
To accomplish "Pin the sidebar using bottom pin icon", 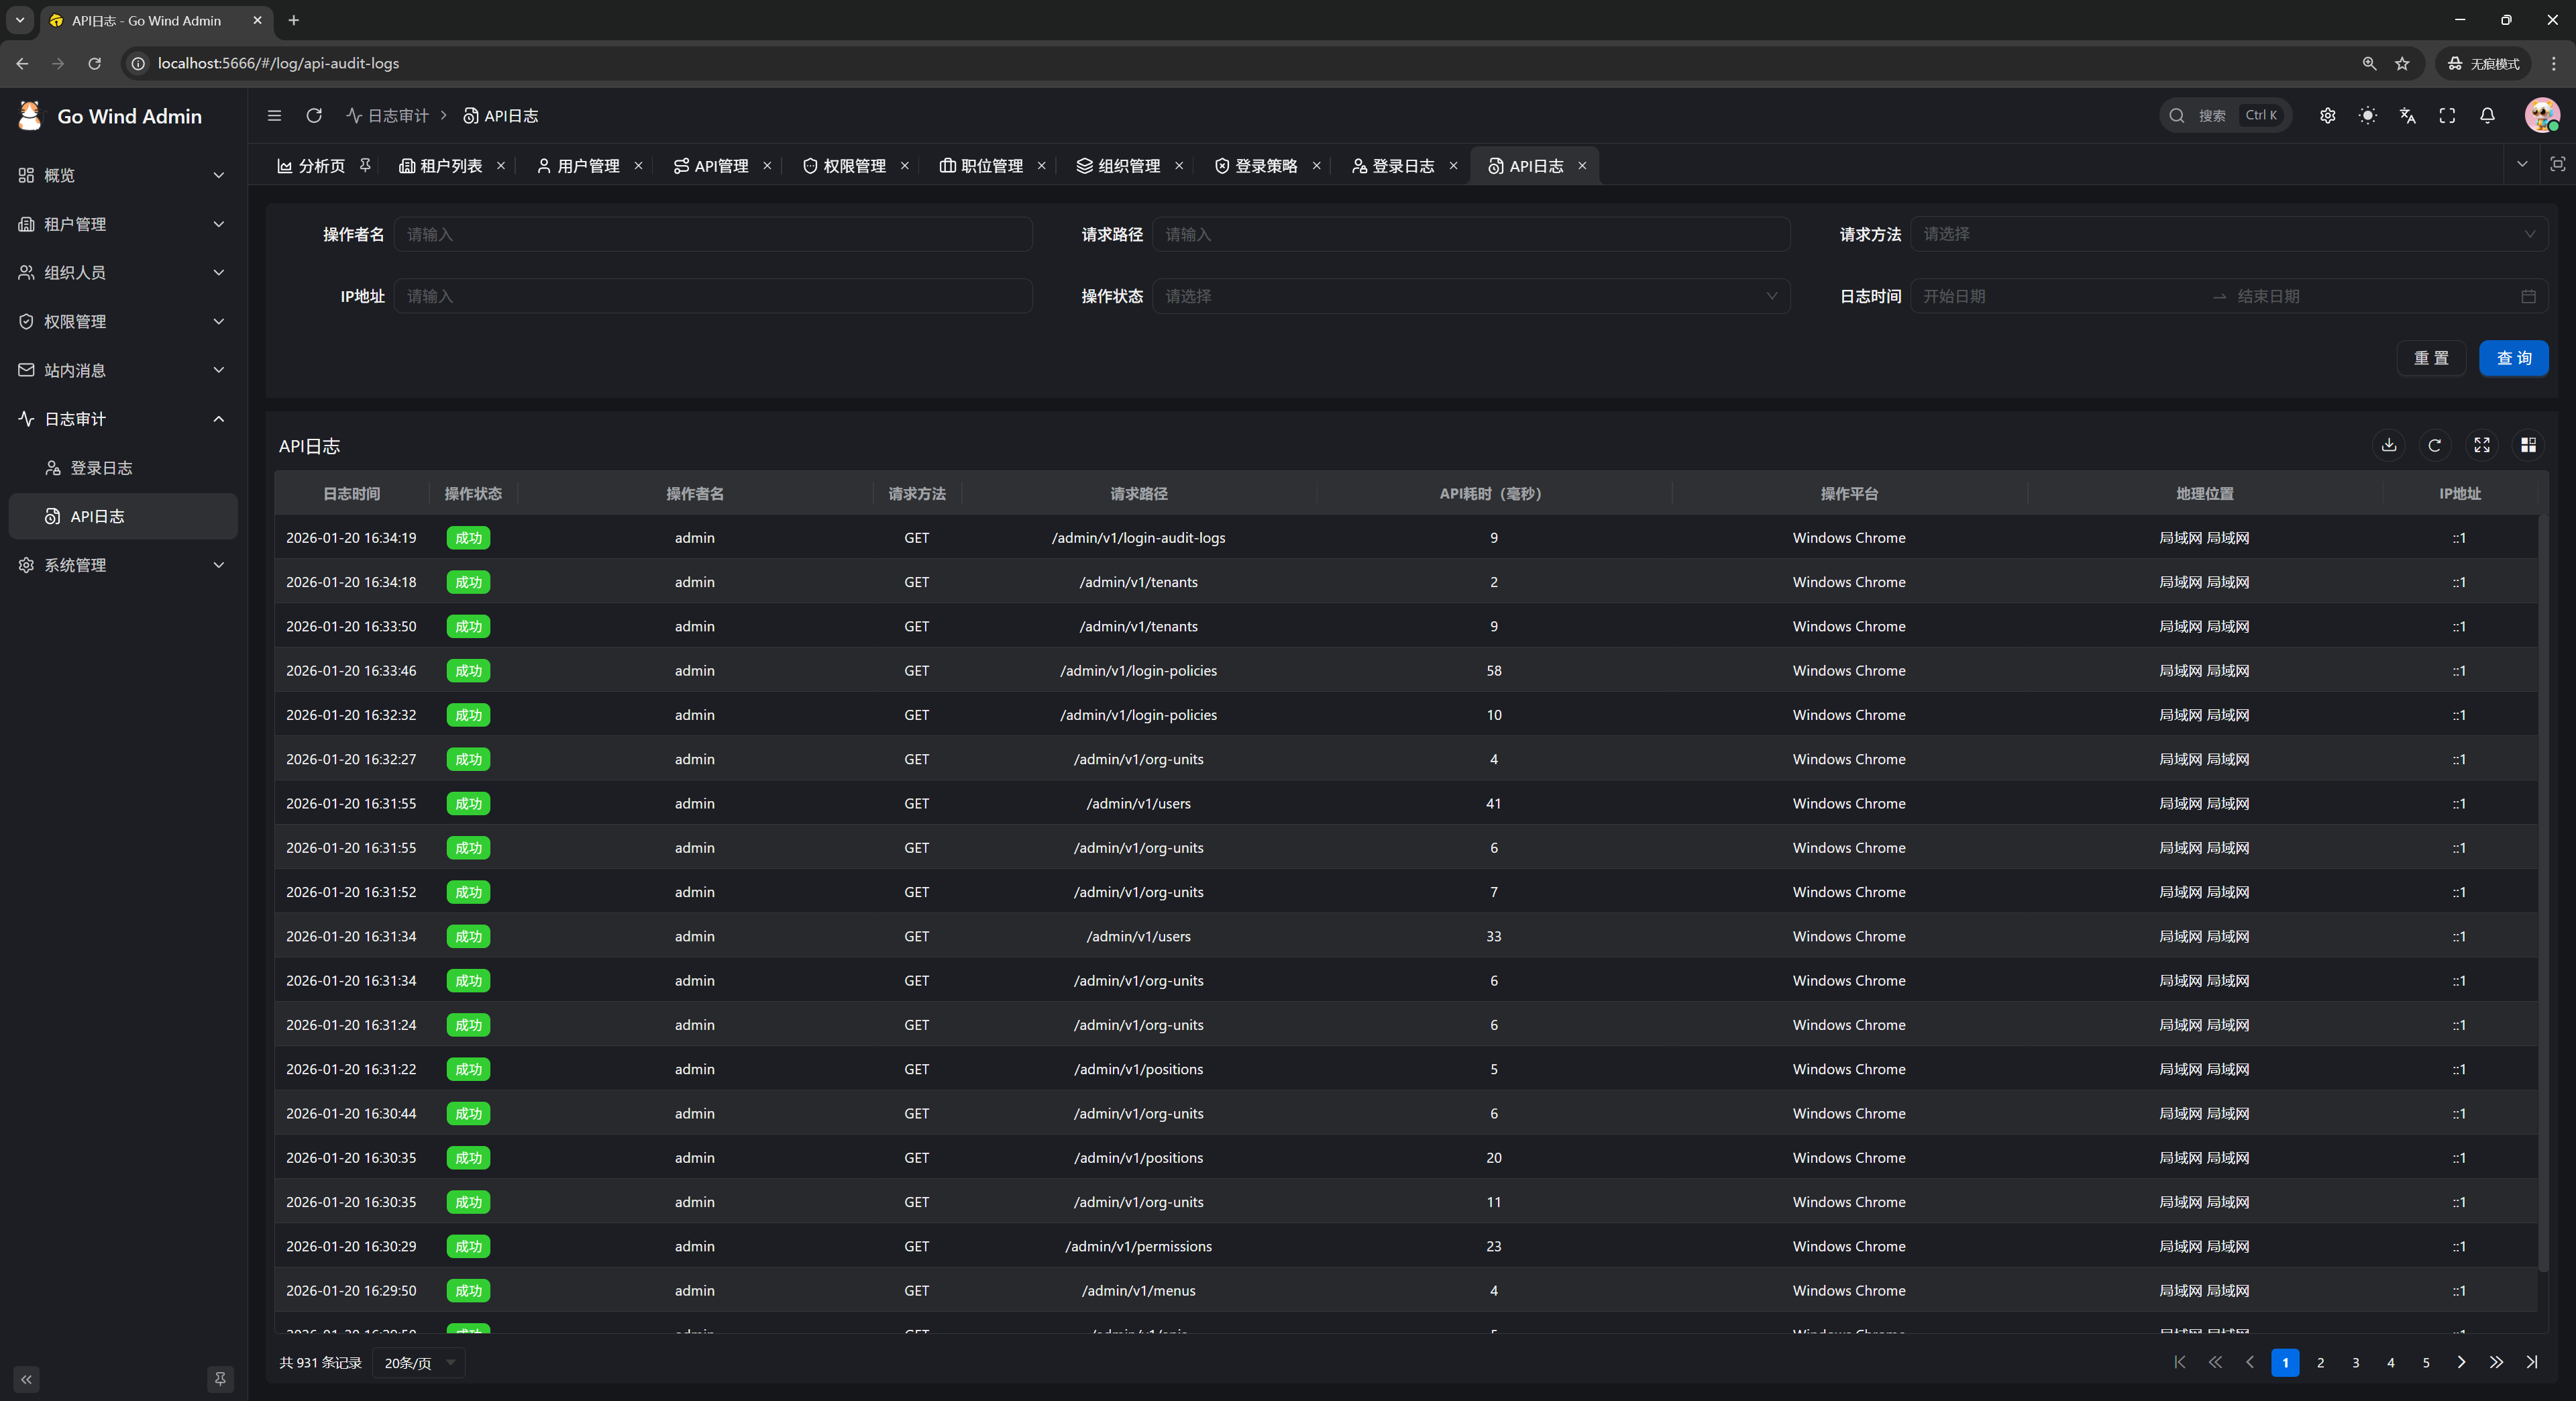I will (x=220, y=1379).
